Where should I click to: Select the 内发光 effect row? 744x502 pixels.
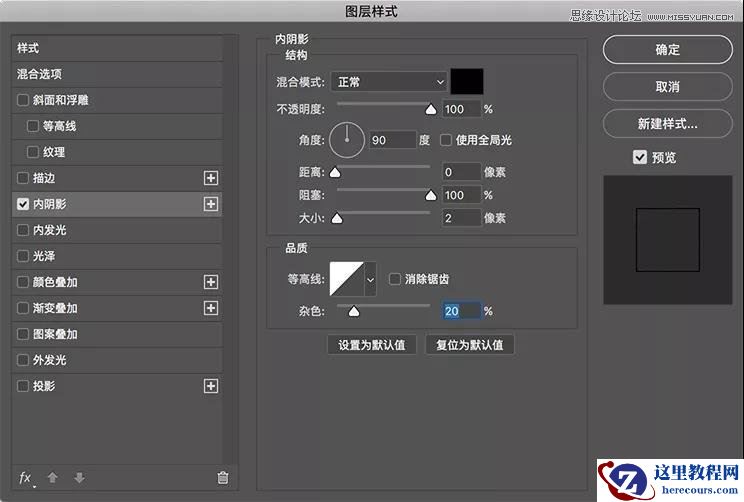tap(117, 230)
